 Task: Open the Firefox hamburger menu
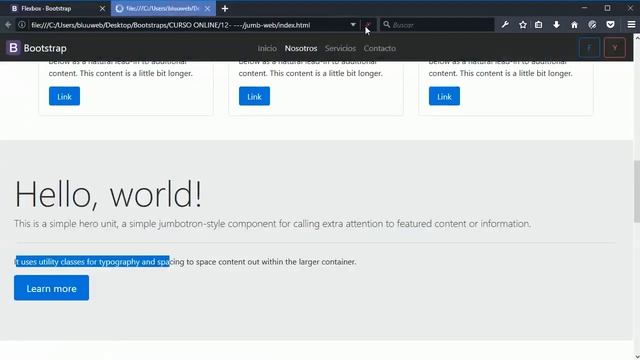[631, 25]
